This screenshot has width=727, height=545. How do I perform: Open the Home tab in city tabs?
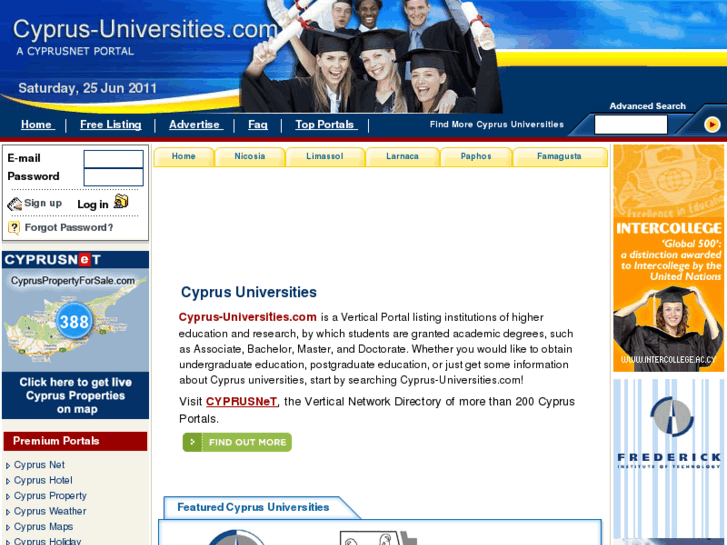tap(184, 157)
